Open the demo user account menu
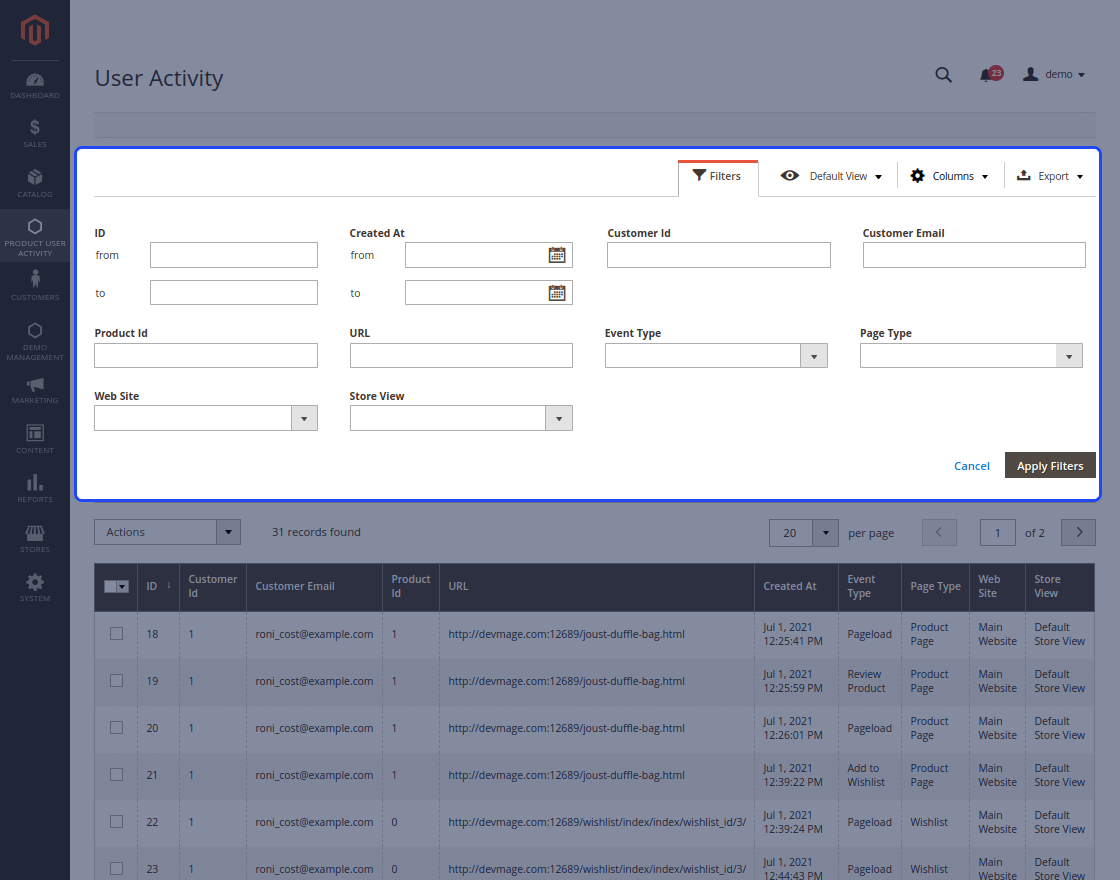The width and height of the screenshot is (1120, 880). point(1054,74)
